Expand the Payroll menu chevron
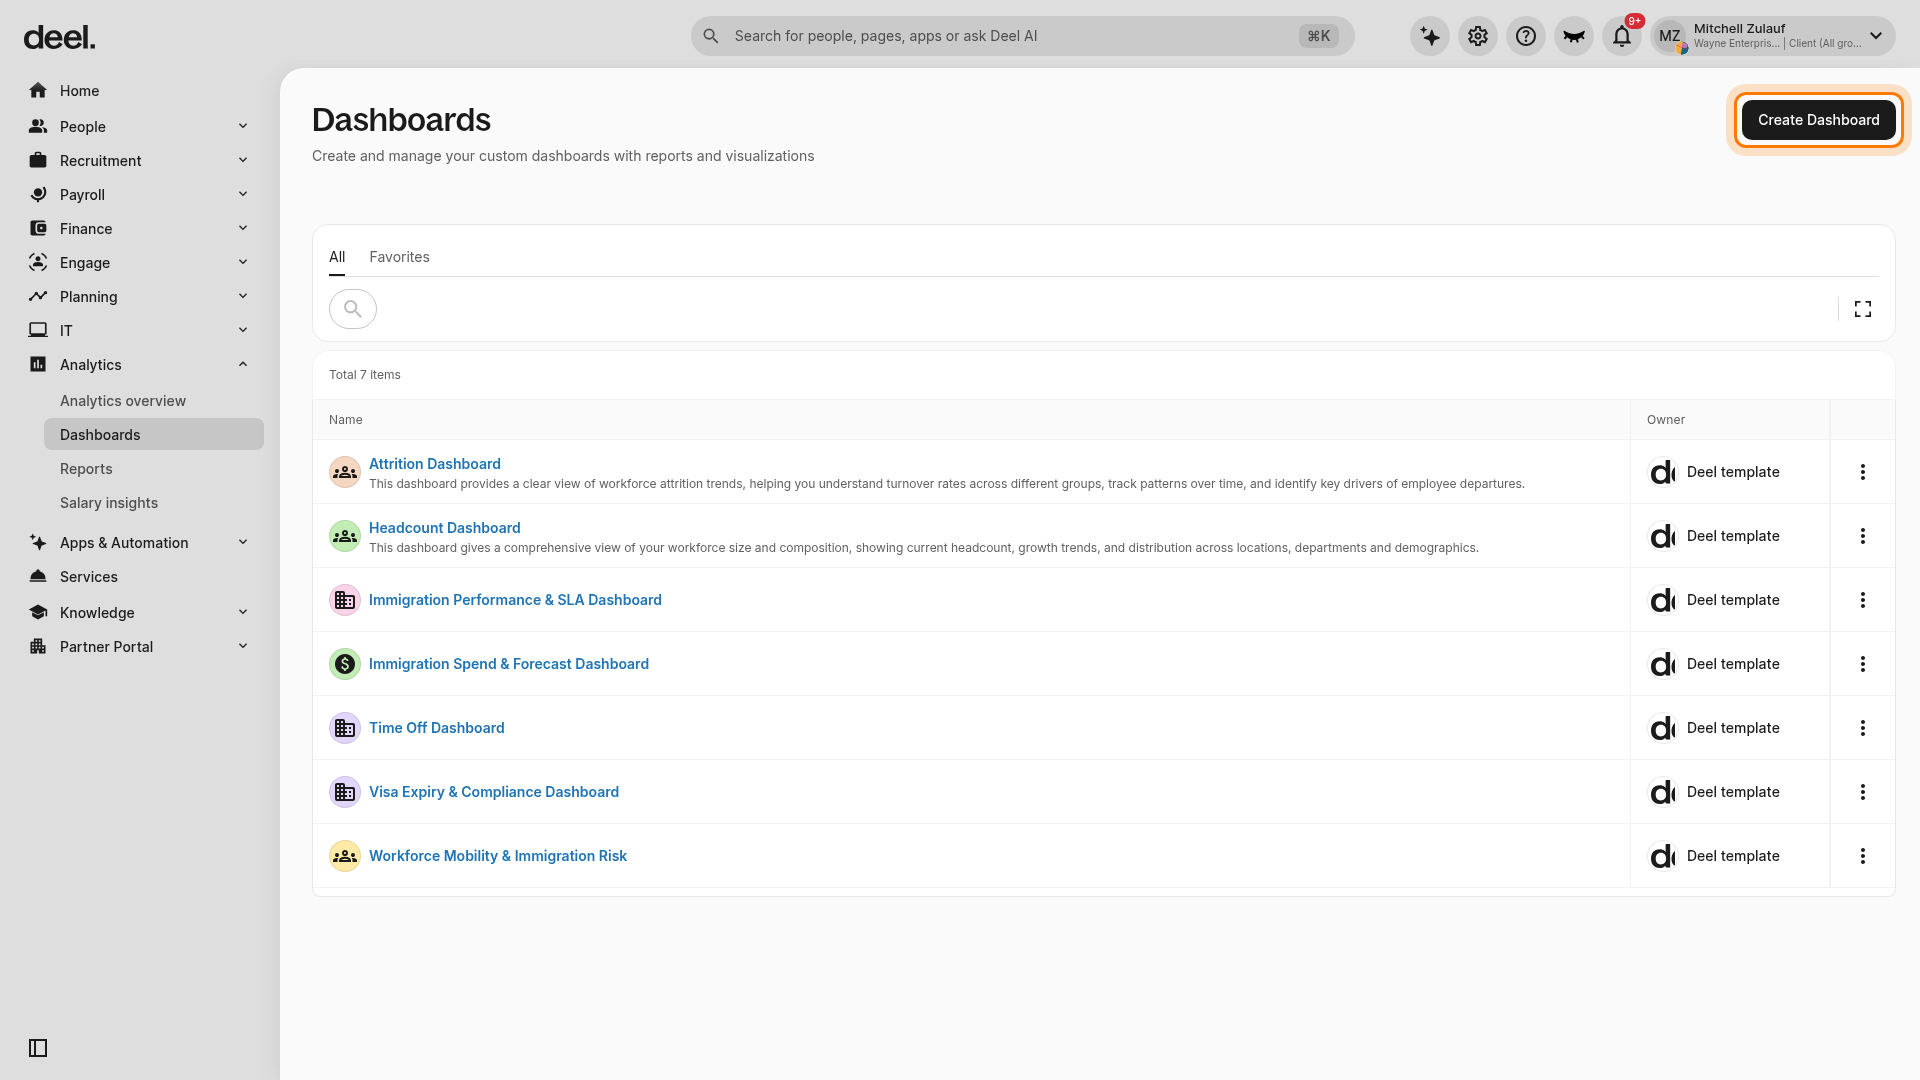 (x=243, y=194)
